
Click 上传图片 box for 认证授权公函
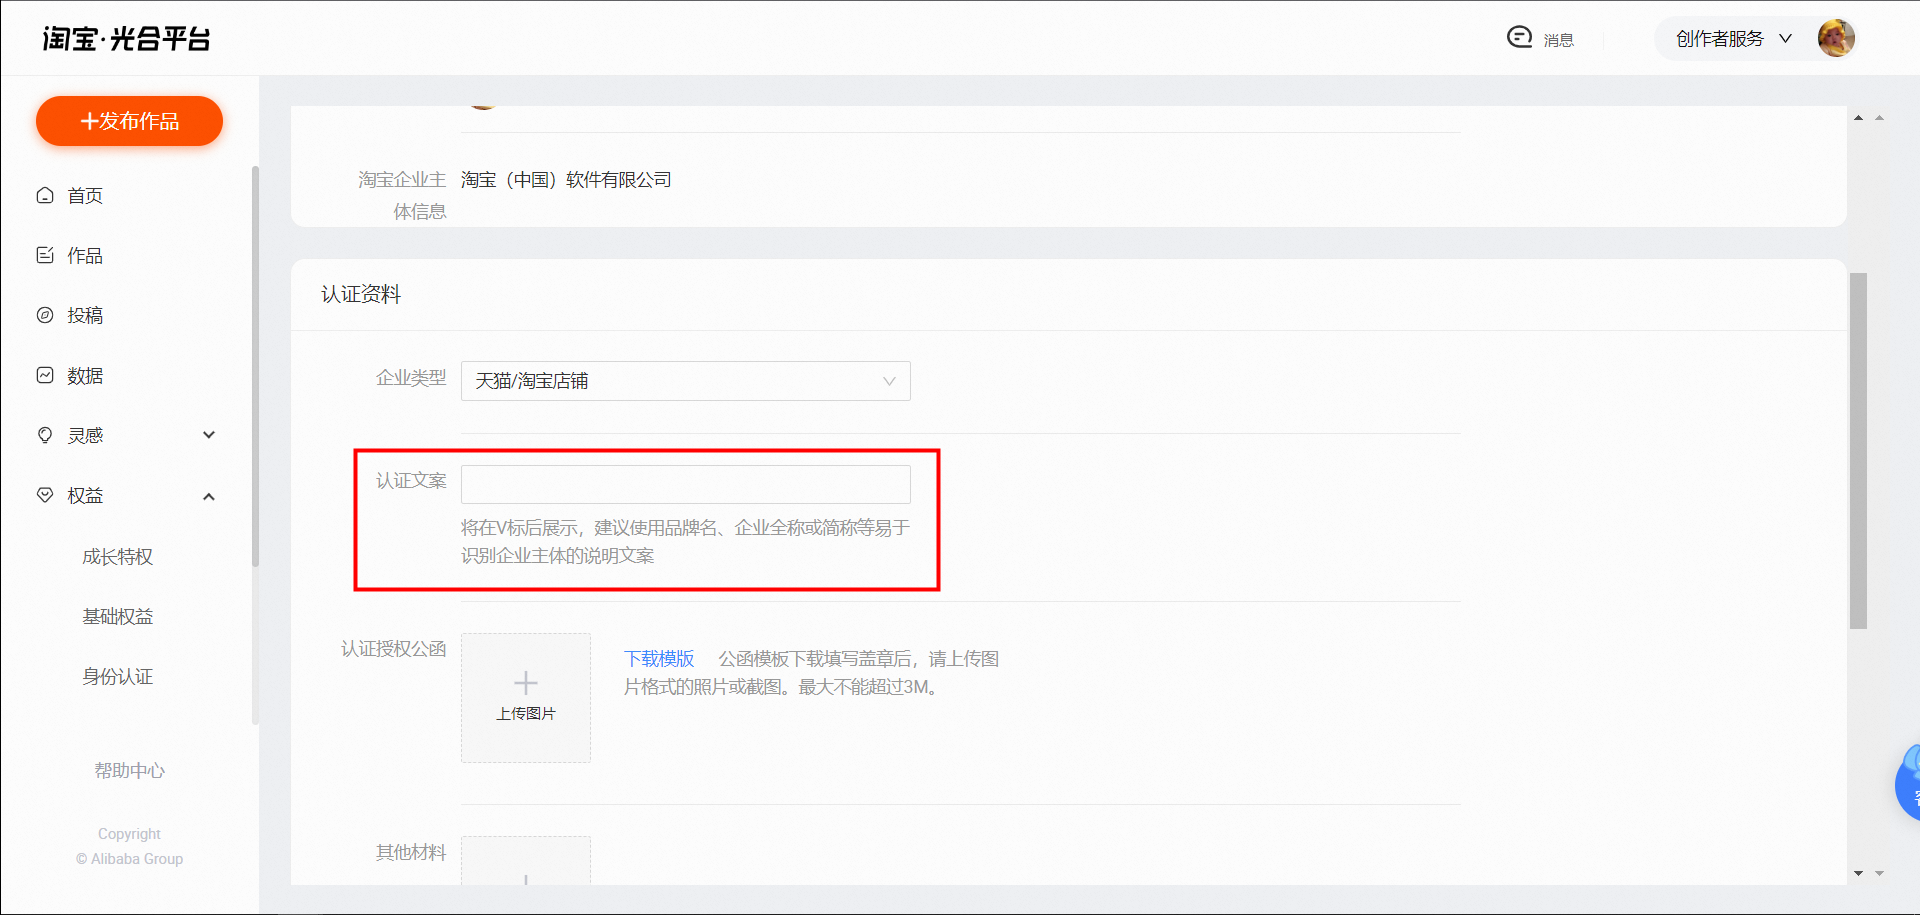coord(526,698)
